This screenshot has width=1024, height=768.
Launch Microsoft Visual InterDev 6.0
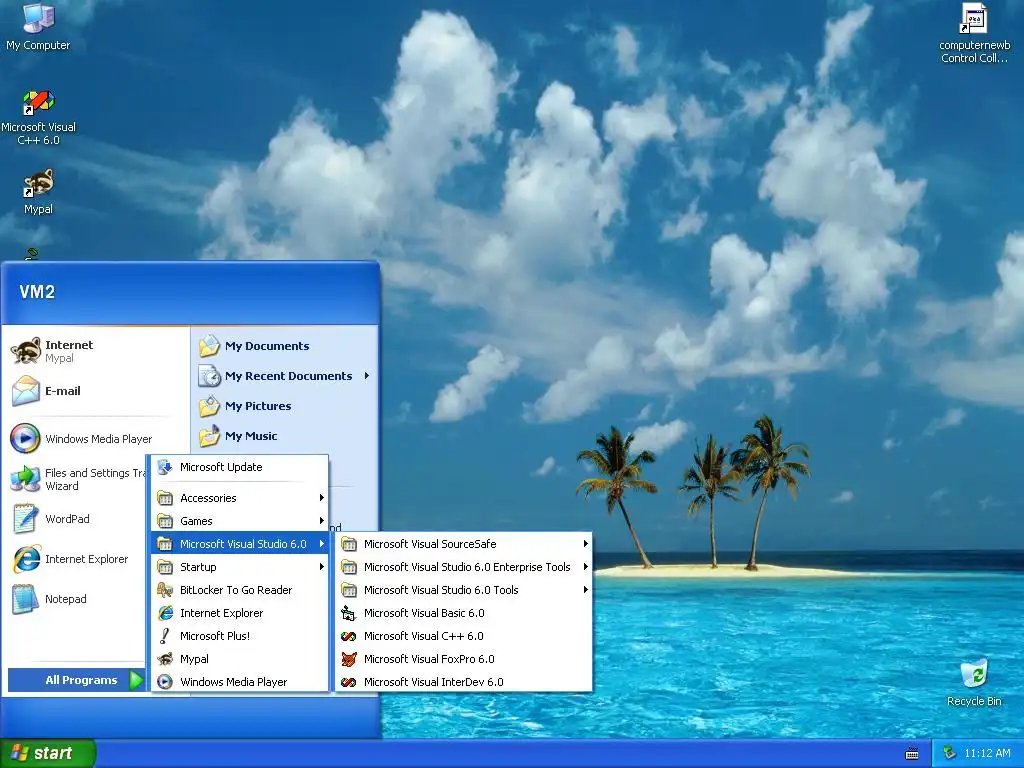[464, 682]
